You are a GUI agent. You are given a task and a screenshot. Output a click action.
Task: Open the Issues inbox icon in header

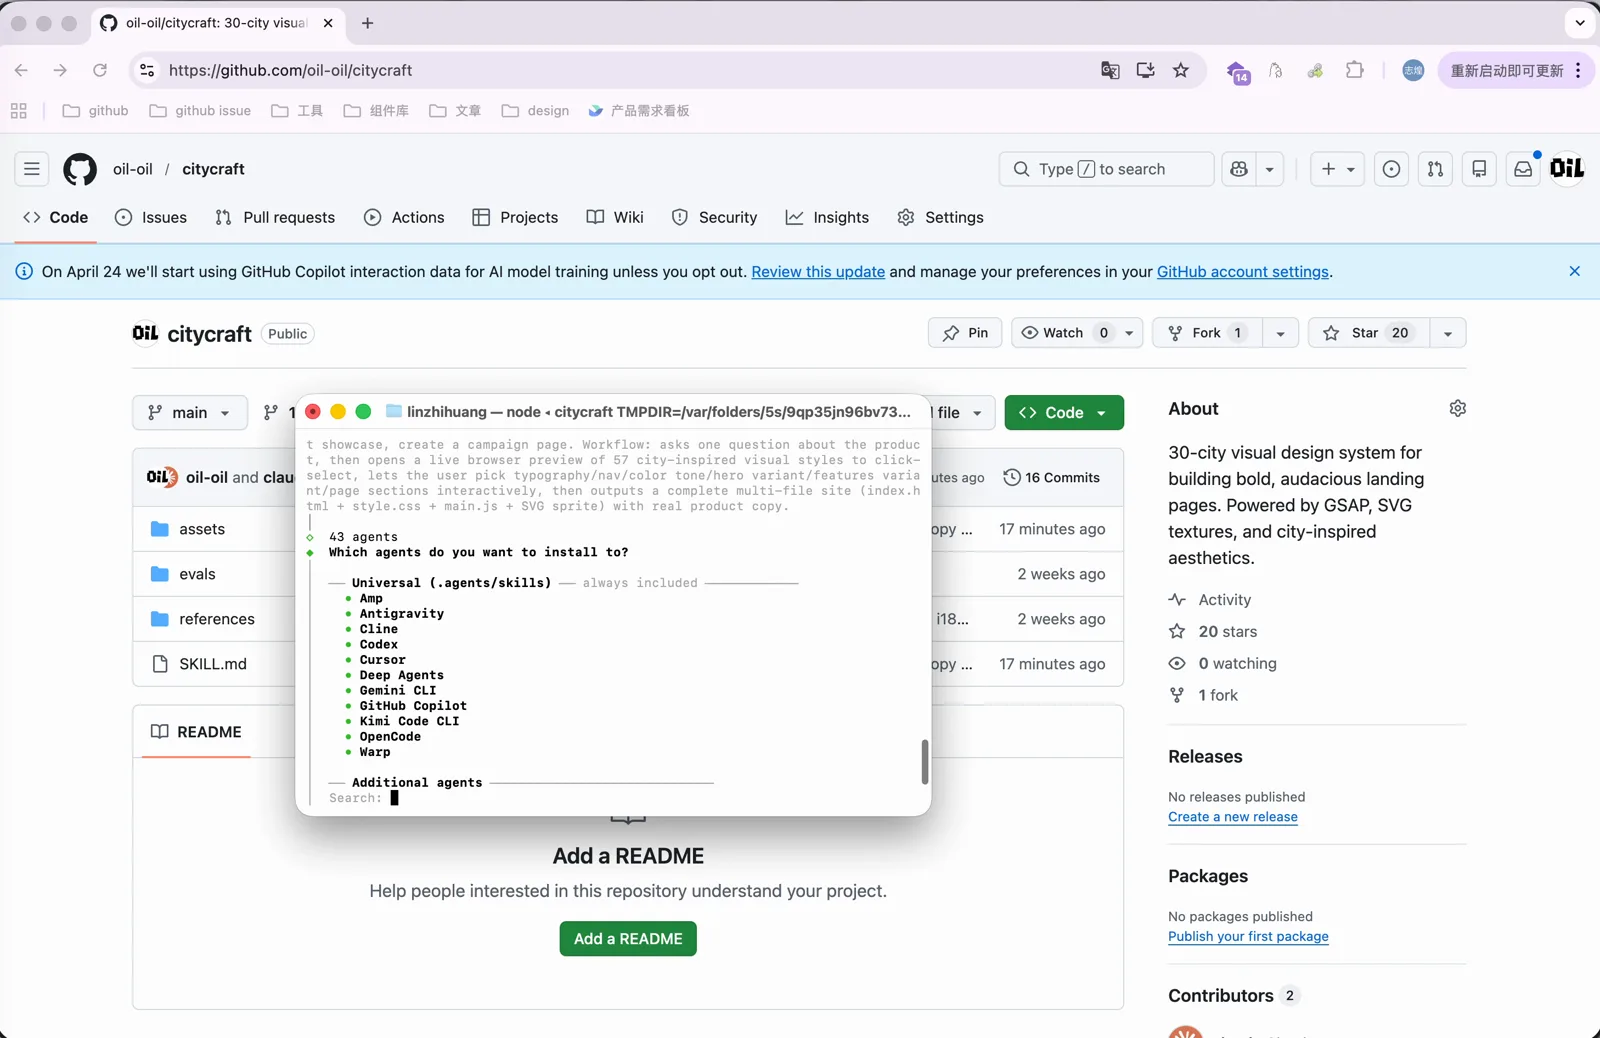(1391, 169)
